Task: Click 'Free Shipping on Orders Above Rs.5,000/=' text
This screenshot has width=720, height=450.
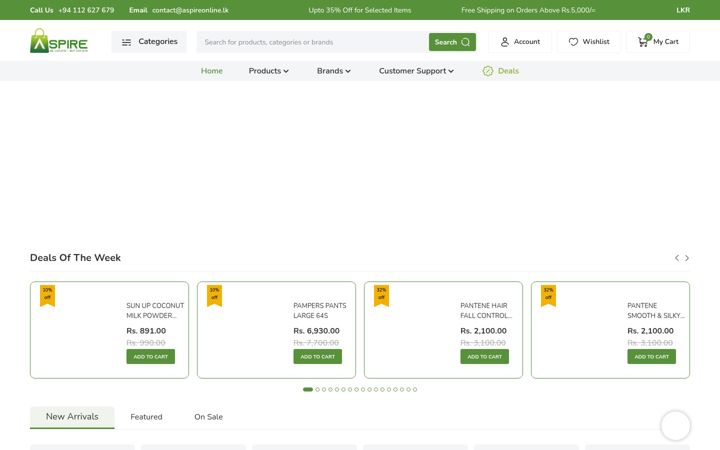Action: click(529, 10)
